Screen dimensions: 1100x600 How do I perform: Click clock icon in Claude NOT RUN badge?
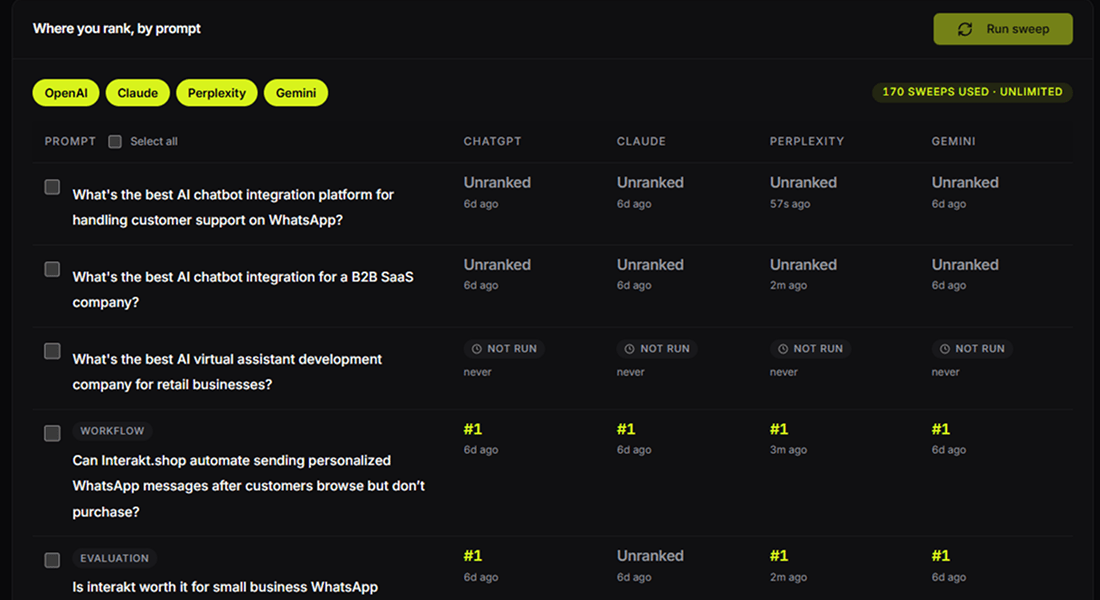point(629,349)
